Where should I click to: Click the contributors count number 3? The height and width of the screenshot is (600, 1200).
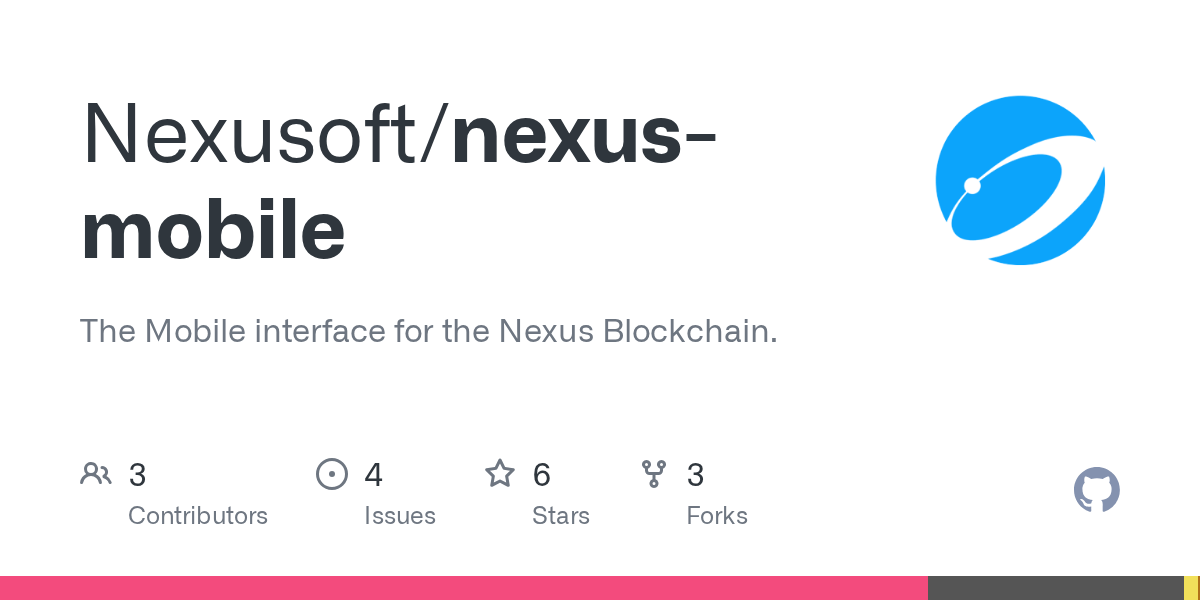coord(137,475)
